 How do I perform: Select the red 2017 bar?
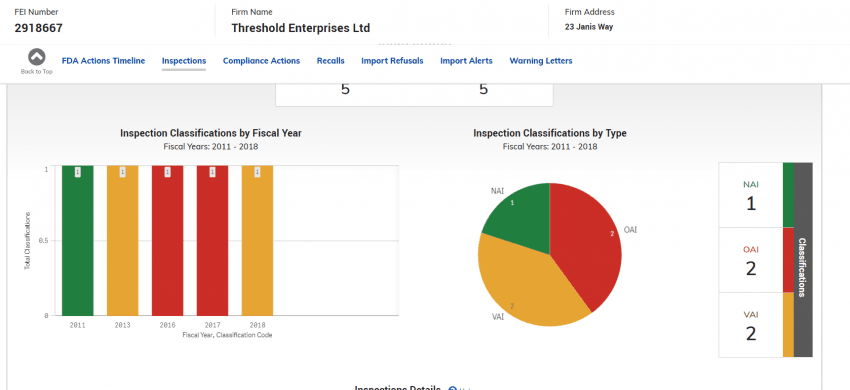tap(212, 240)
